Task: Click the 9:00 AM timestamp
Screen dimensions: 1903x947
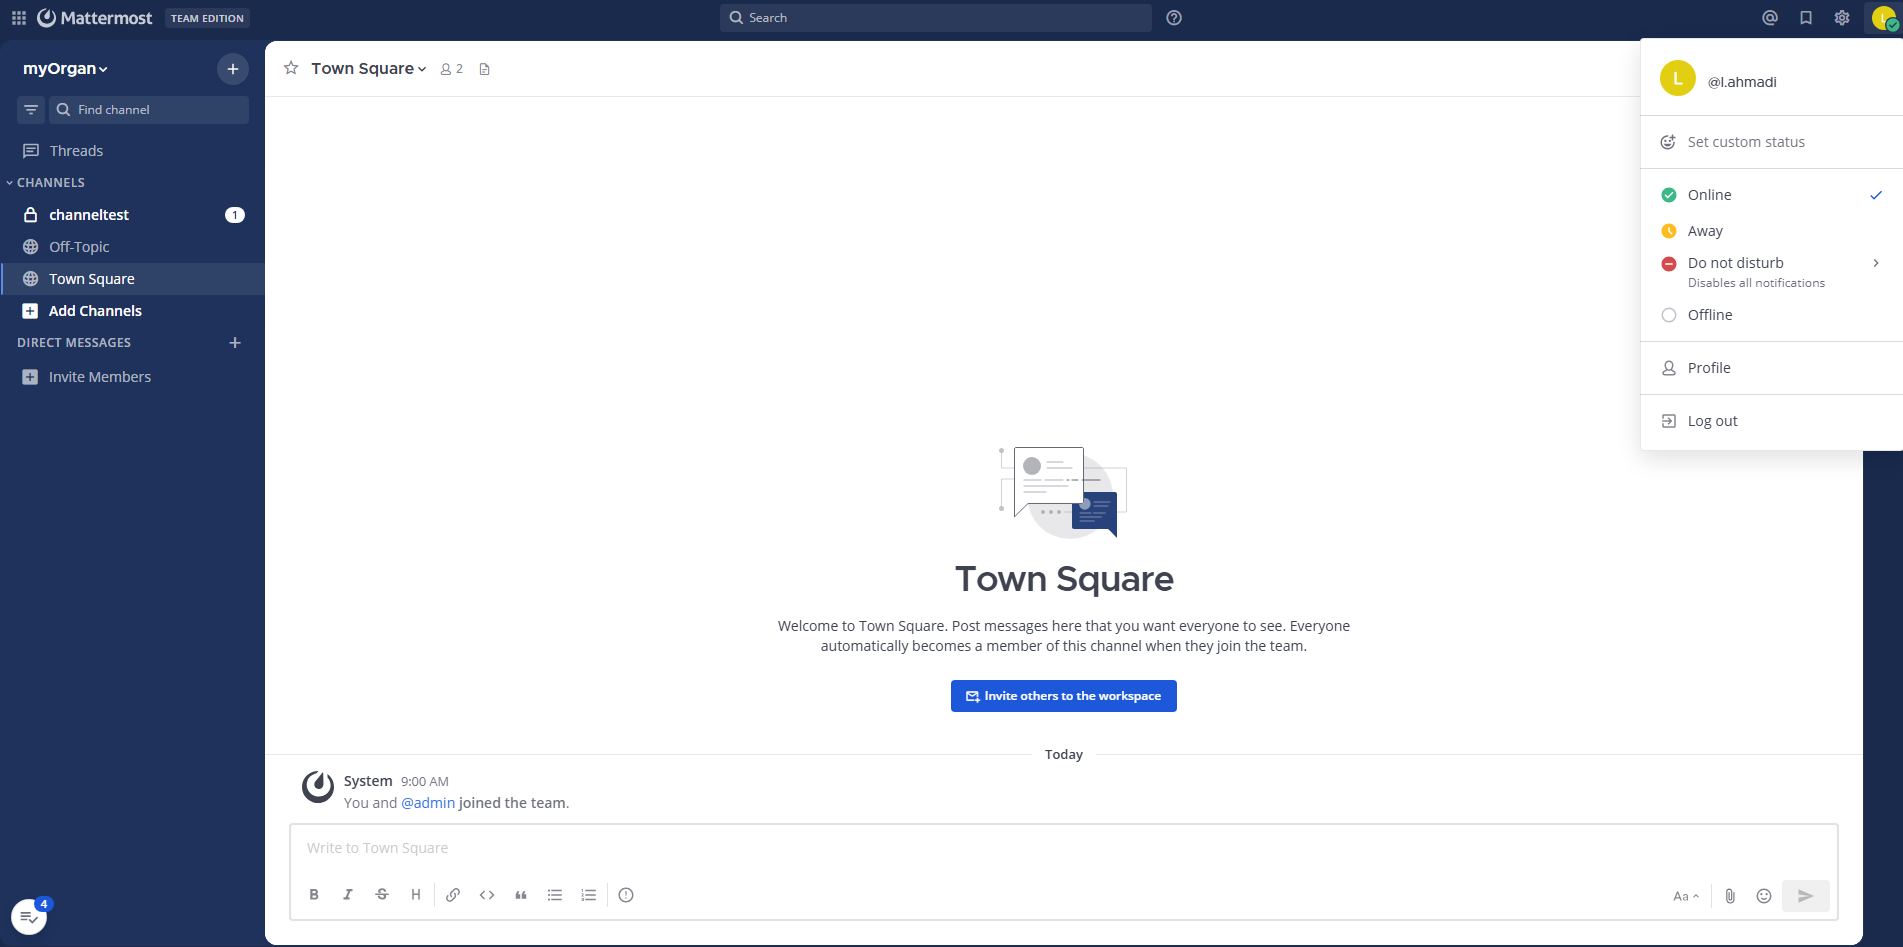Action: click(425, 782)
